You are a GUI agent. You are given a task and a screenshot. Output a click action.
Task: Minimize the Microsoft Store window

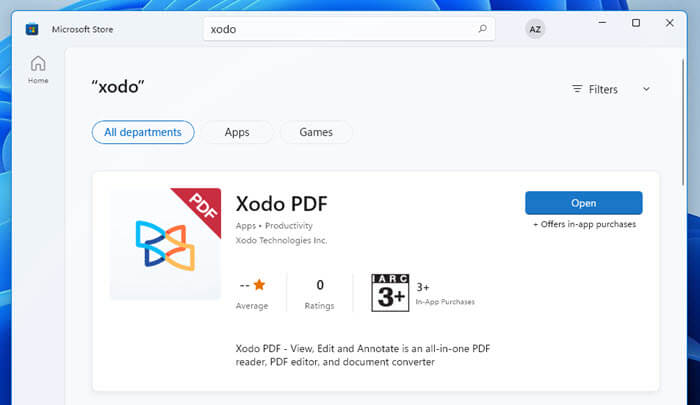(x=602, y=22)
